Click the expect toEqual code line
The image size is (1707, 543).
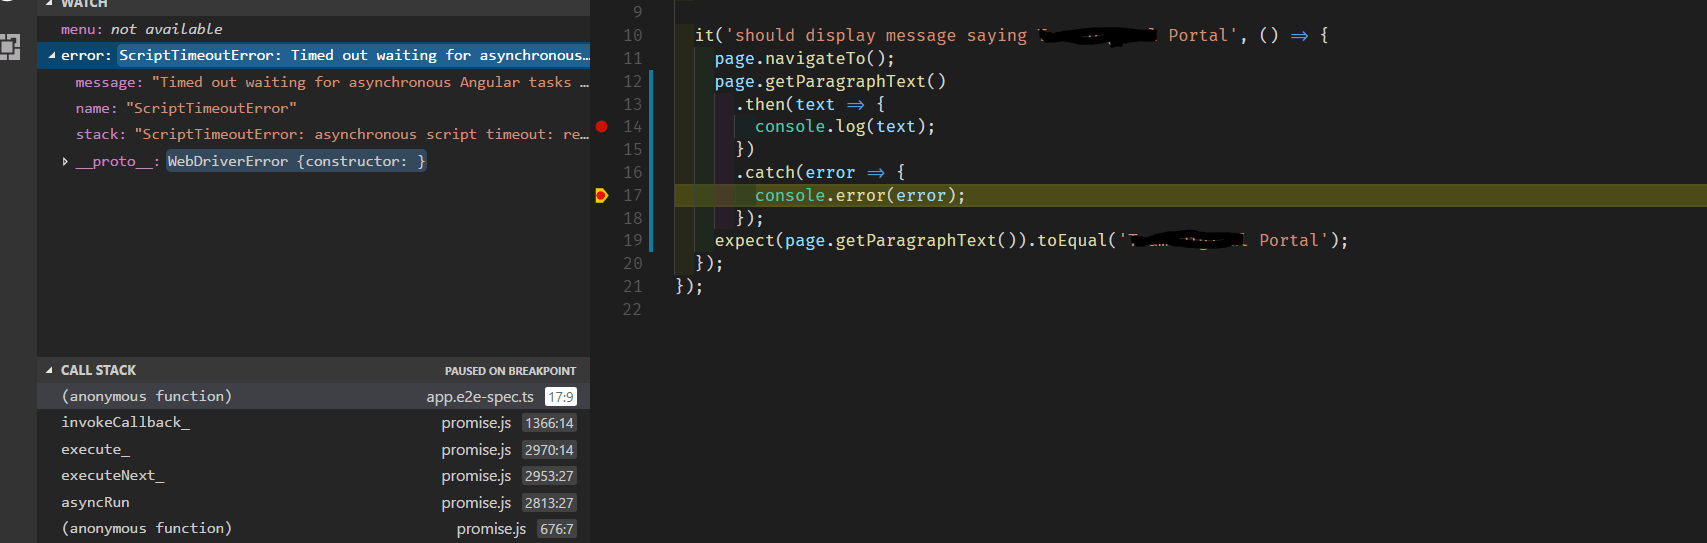pyautogui.click(x=1031, y=240)
